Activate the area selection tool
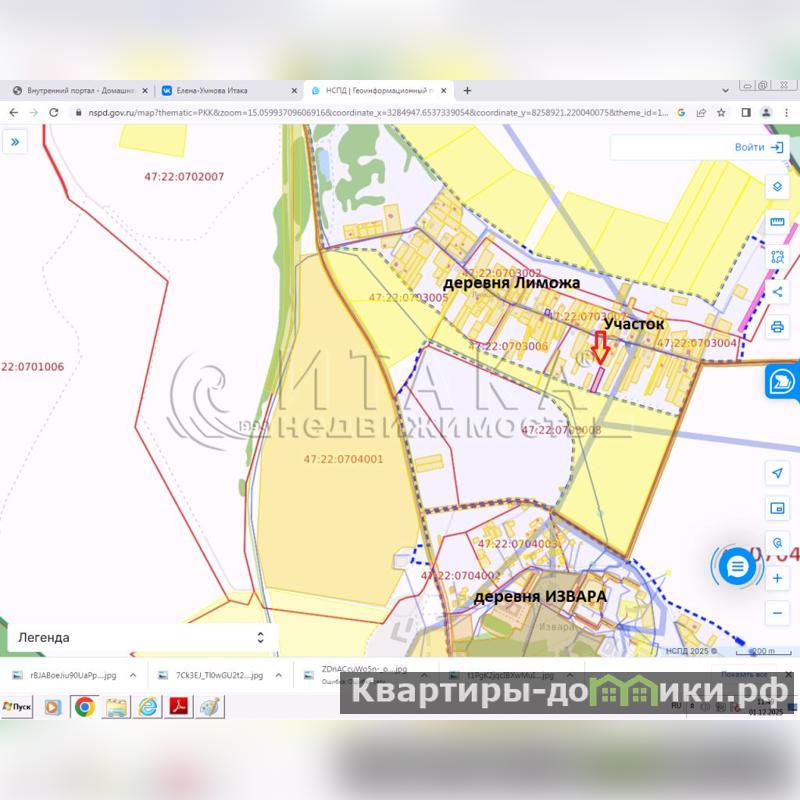 pos(777,257)
